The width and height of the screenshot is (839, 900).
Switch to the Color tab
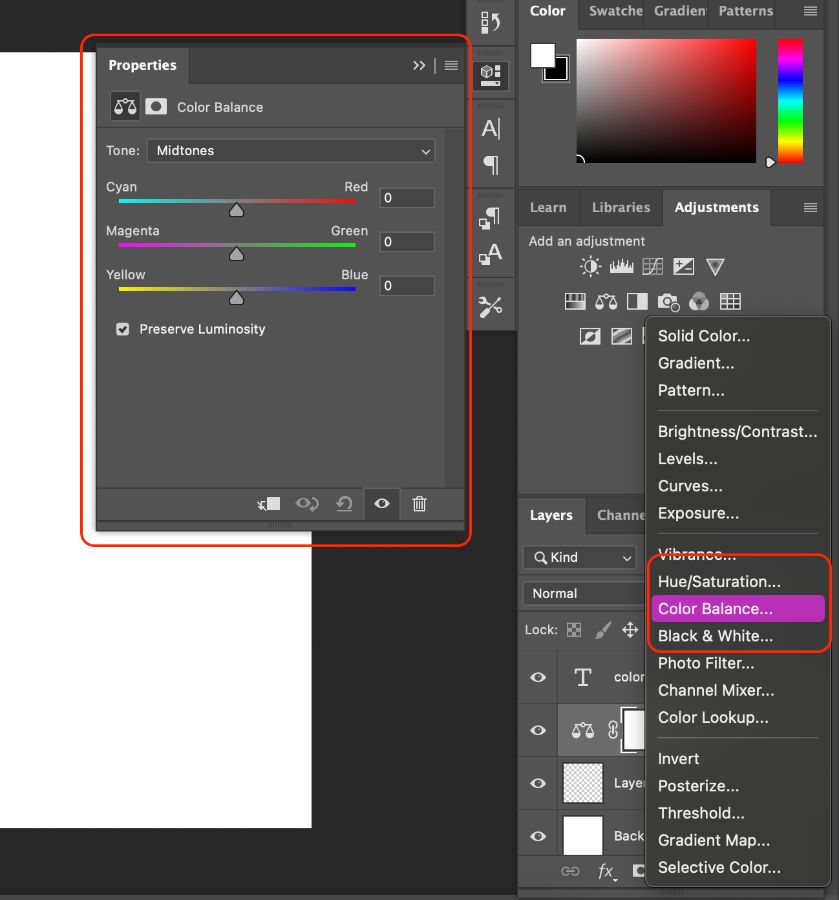(547, 11)
